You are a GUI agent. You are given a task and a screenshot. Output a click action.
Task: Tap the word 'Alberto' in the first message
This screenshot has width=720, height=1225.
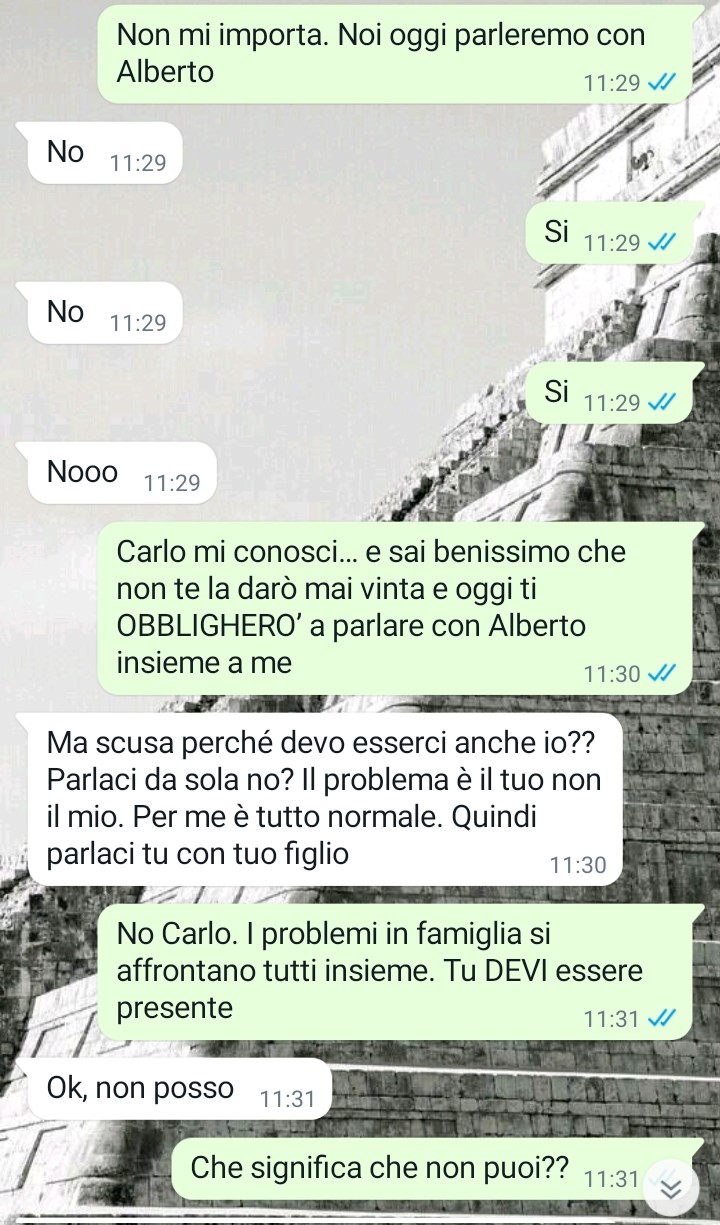[x=165, y=72]
